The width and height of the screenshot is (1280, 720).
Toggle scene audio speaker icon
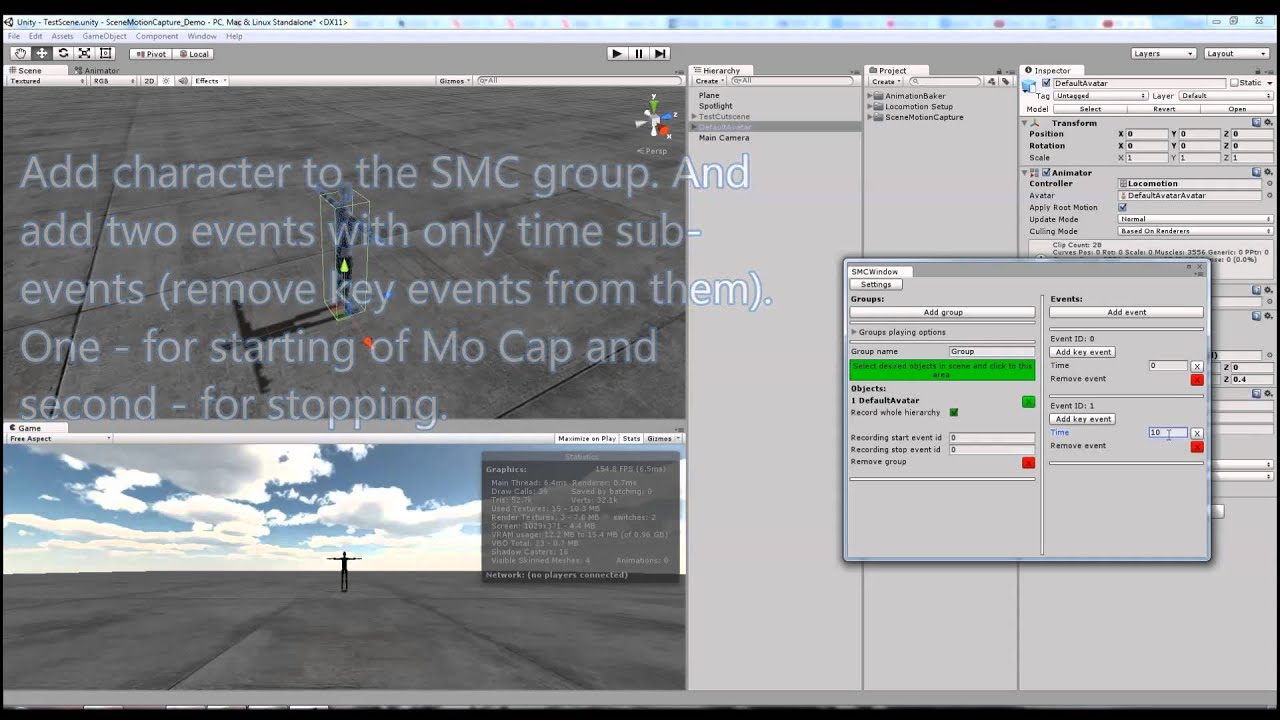click(x=181, y=81)
